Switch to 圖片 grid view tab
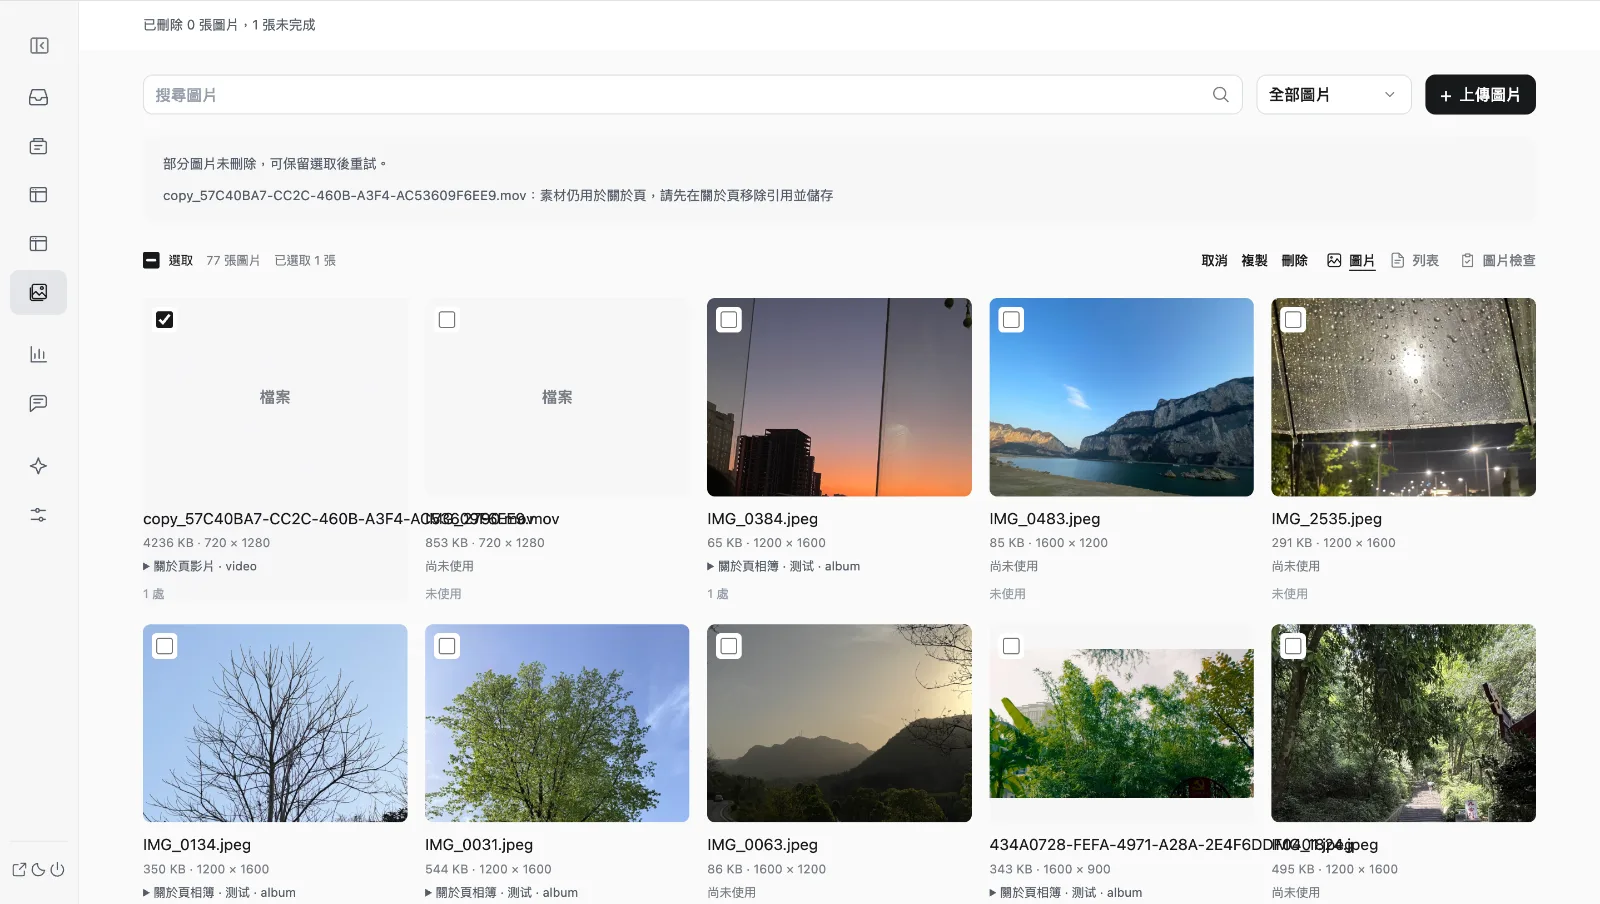 (x=1351, y=261)
